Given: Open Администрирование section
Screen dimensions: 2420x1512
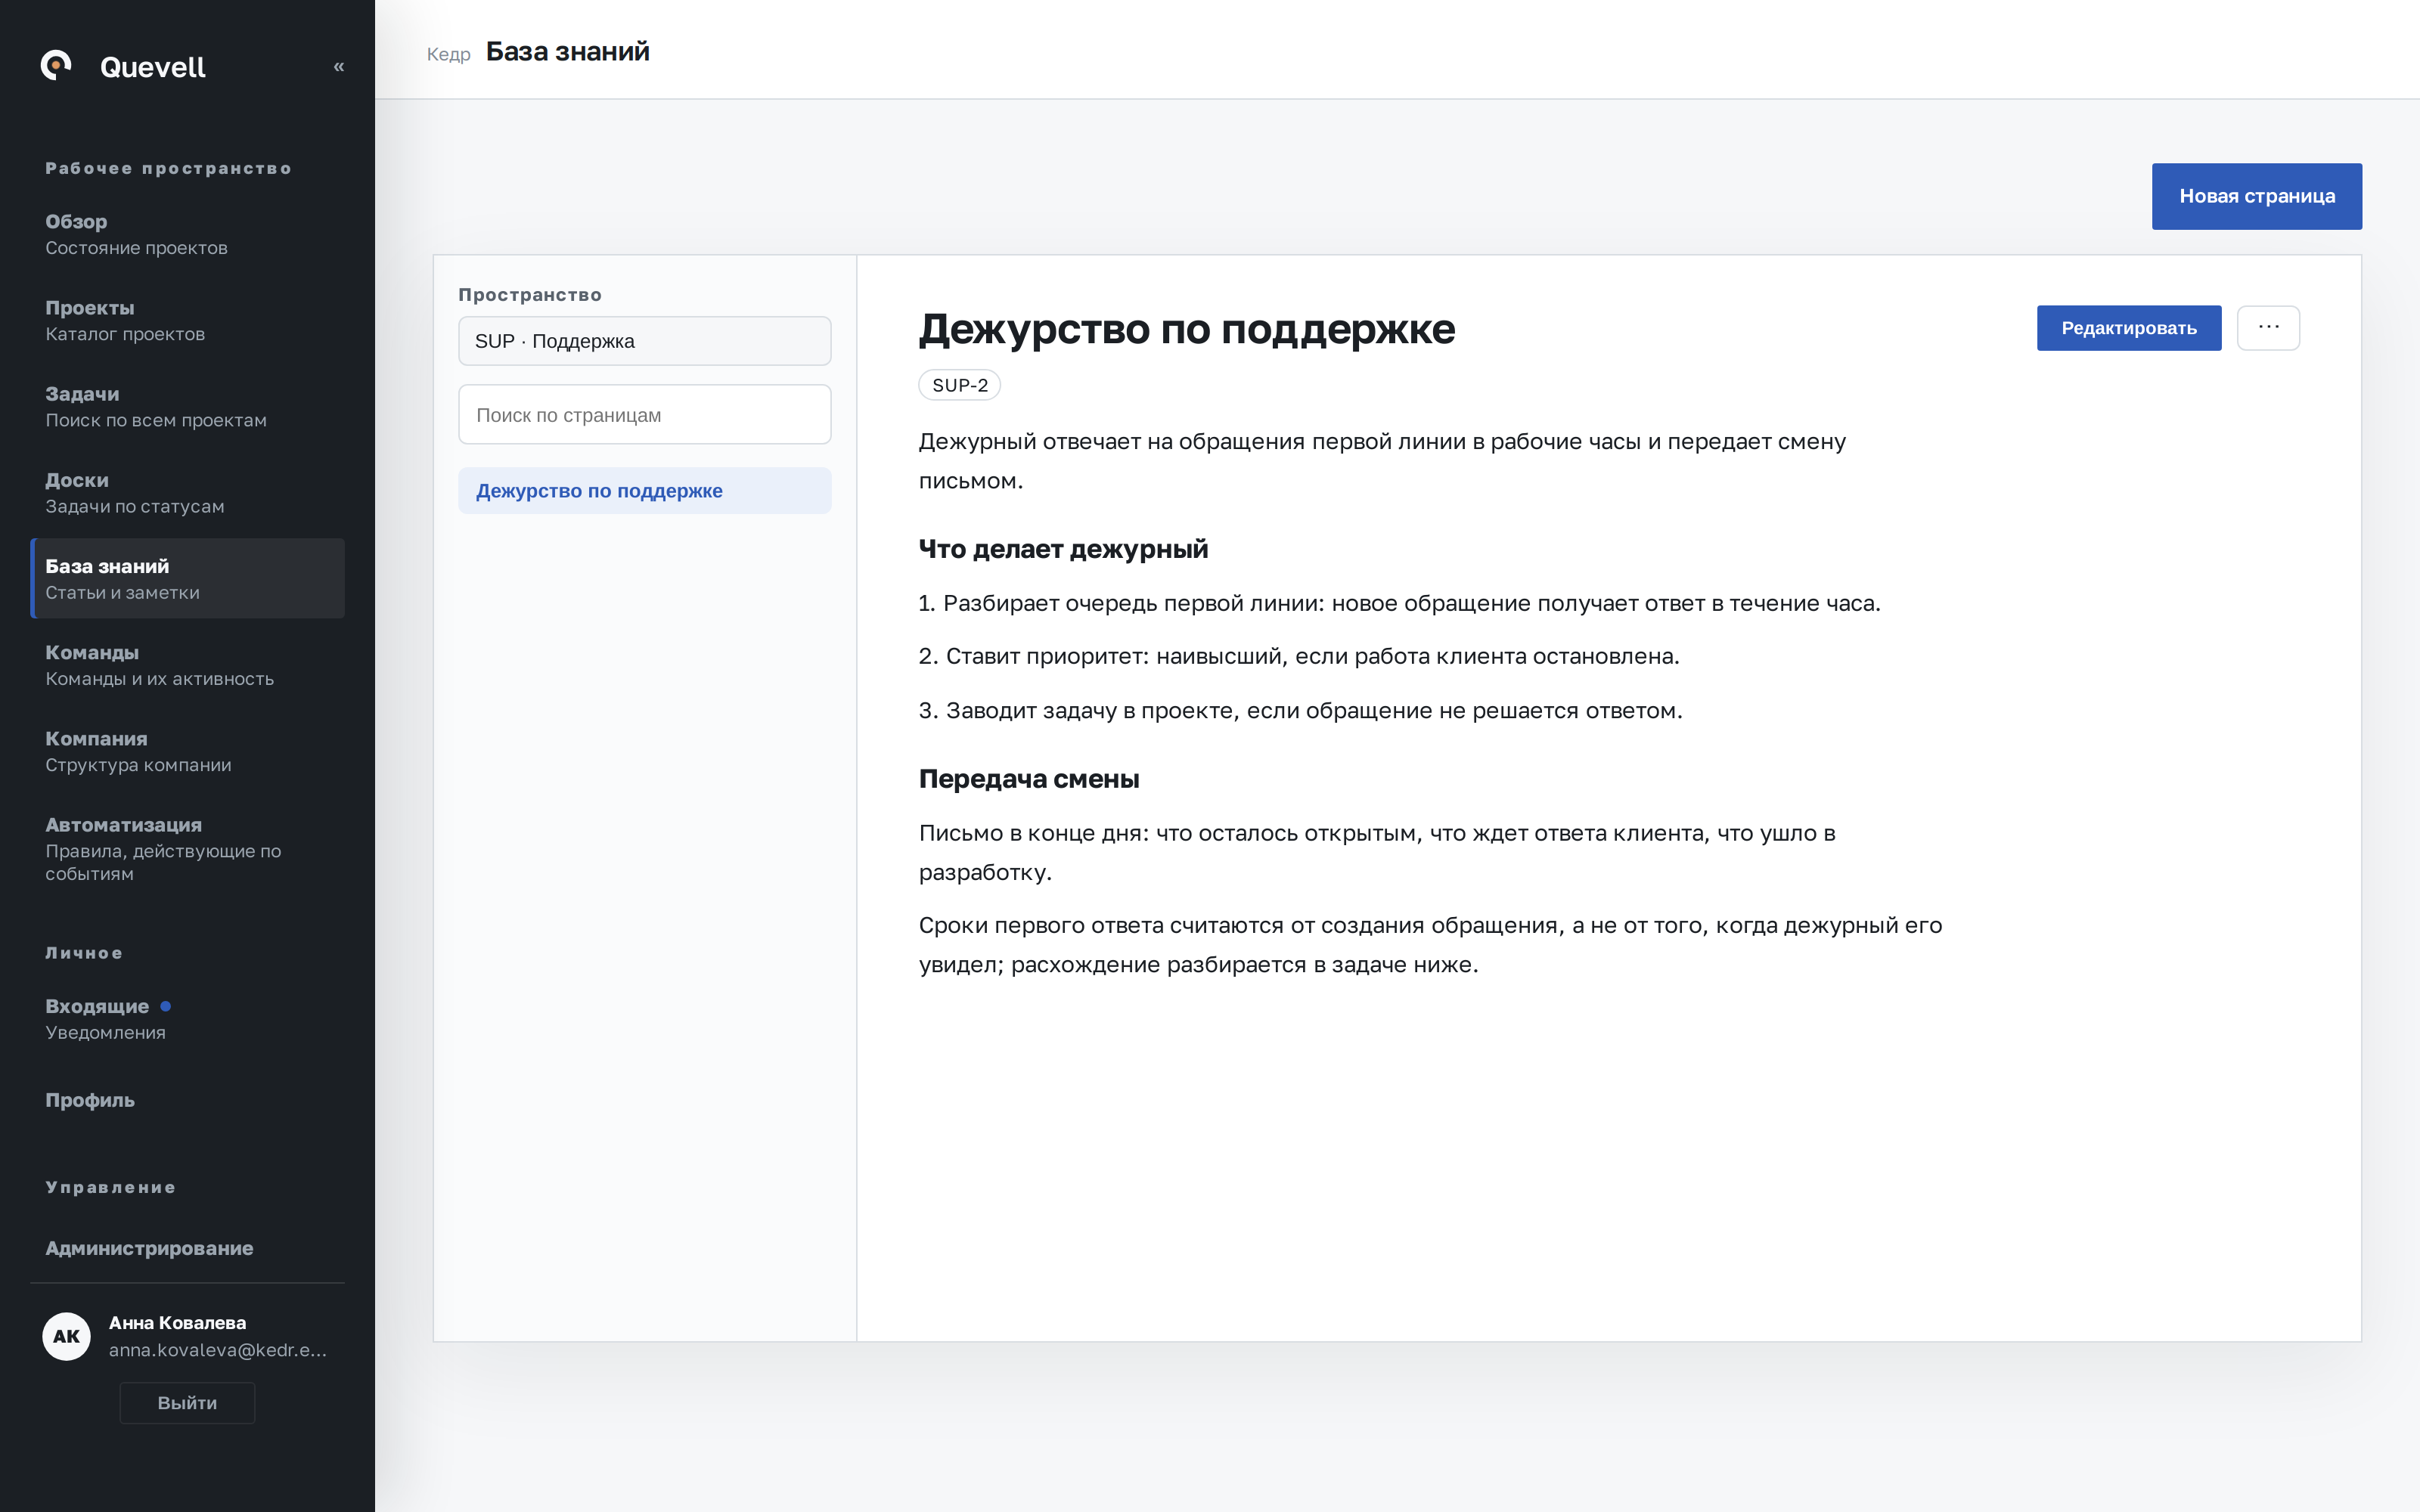Looking at the screenshot, I should click(x=187, y=1248).
